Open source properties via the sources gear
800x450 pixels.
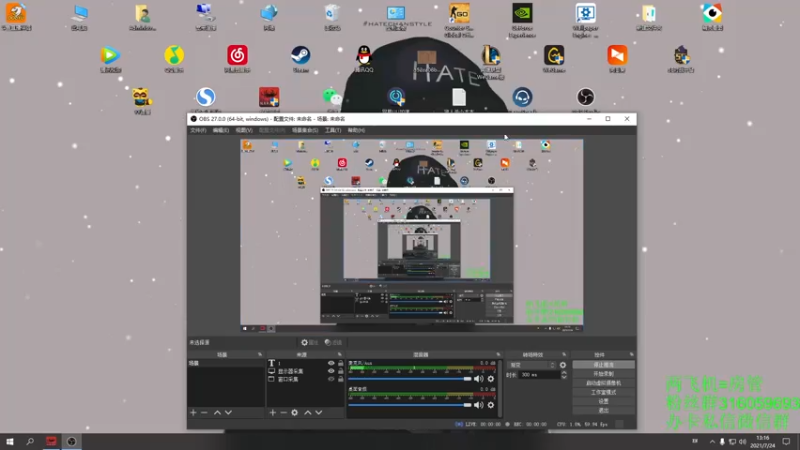[x=294, y=412]
